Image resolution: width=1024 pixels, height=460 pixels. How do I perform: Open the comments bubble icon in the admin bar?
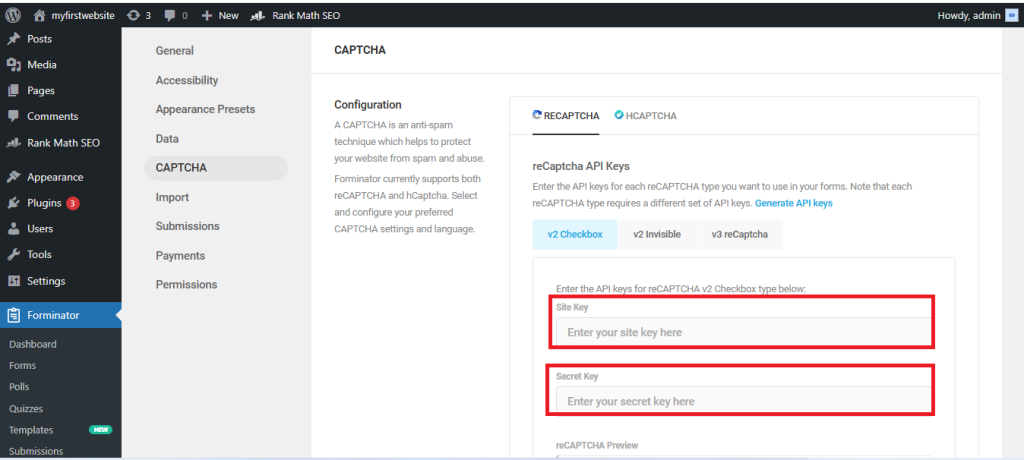[170, 16]
